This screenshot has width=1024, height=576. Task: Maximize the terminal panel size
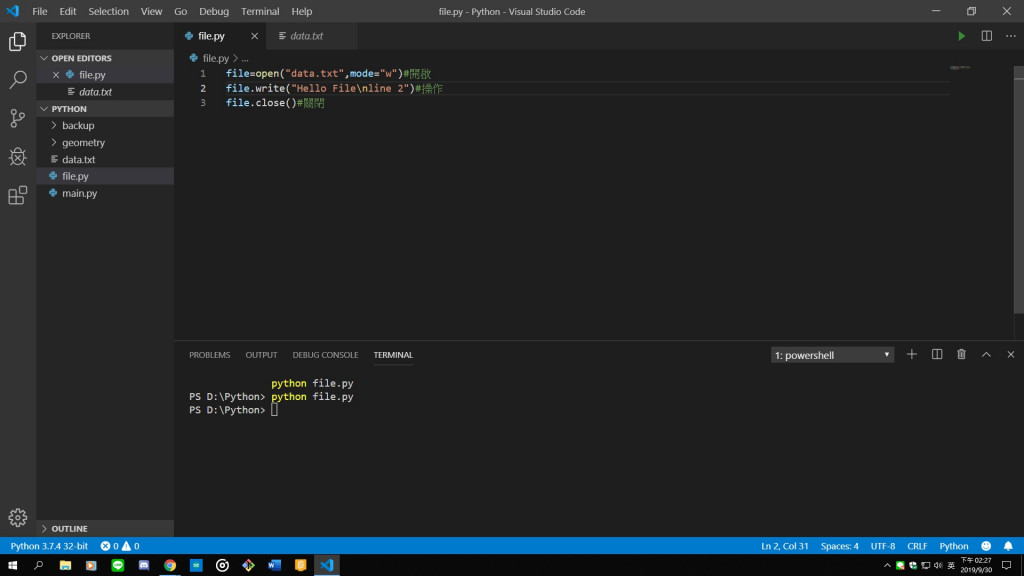coord(986,355)
